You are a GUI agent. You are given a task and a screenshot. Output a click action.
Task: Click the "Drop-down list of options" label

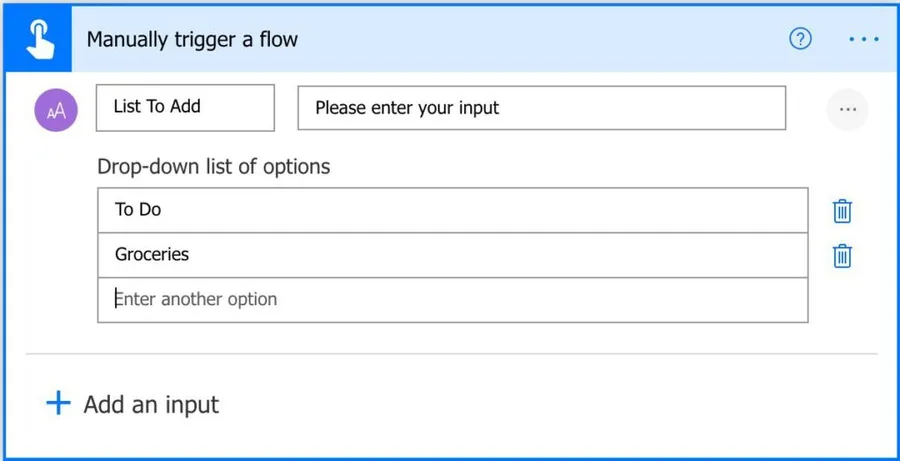213,167
